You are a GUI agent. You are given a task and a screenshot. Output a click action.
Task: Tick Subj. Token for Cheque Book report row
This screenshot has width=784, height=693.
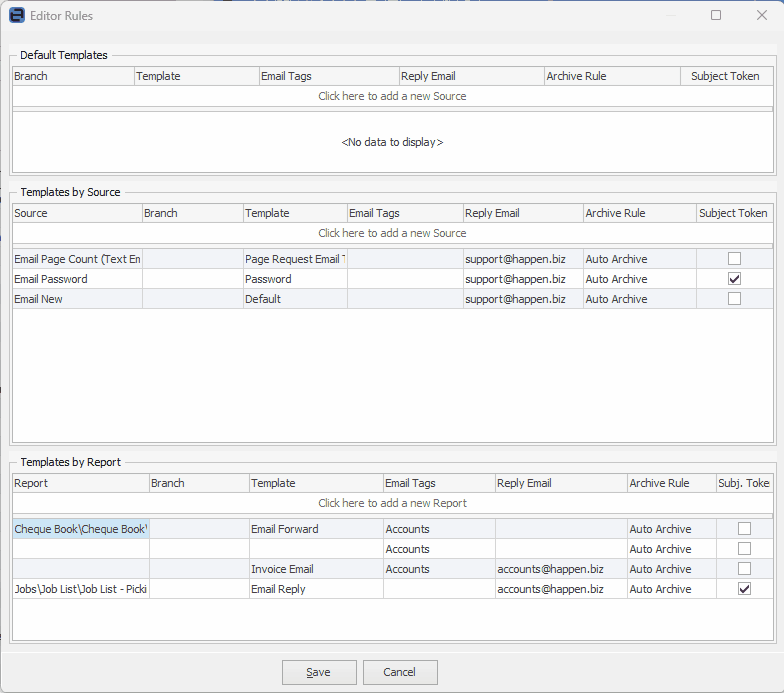(744, 529)
